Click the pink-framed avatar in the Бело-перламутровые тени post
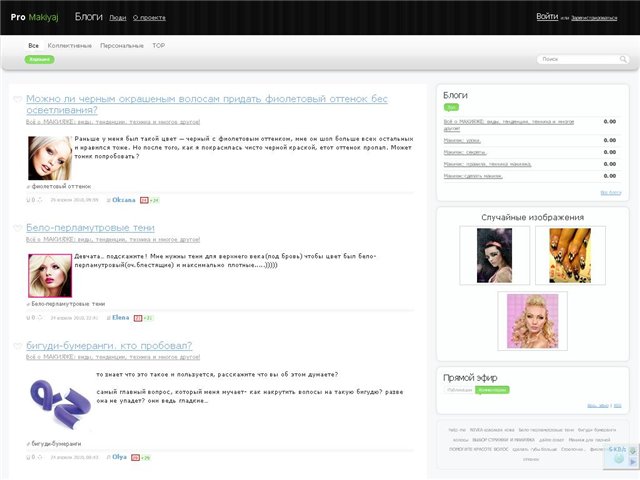640x480 pixels. [50, 276]
